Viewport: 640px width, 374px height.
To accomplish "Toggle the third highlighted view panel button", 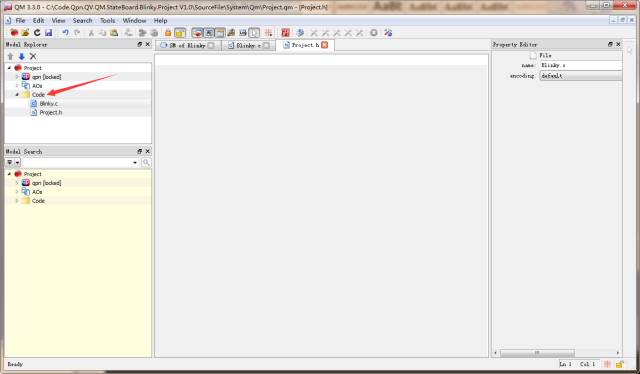I will (x=220, y=33).
